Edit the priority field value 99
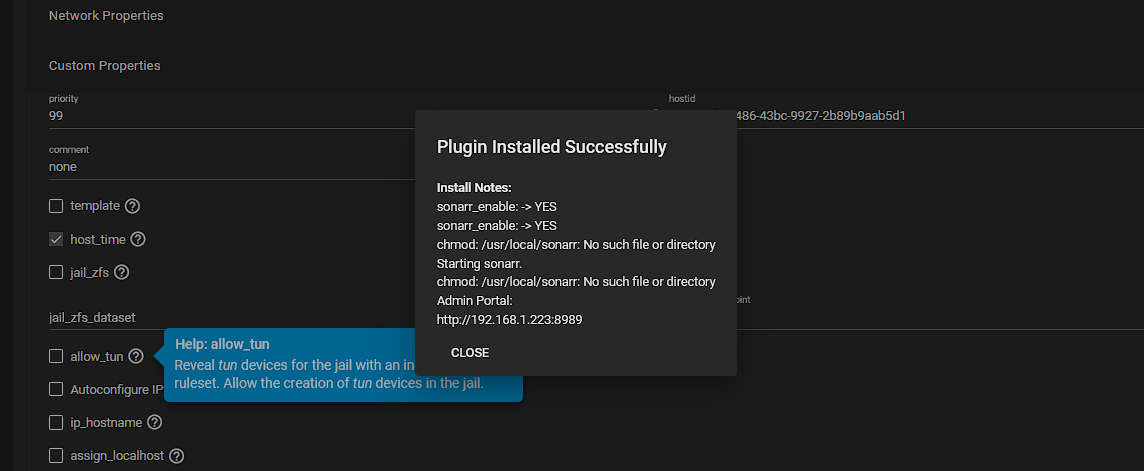Viewport: 1144px width, 471px height. [x=231, y=116]
